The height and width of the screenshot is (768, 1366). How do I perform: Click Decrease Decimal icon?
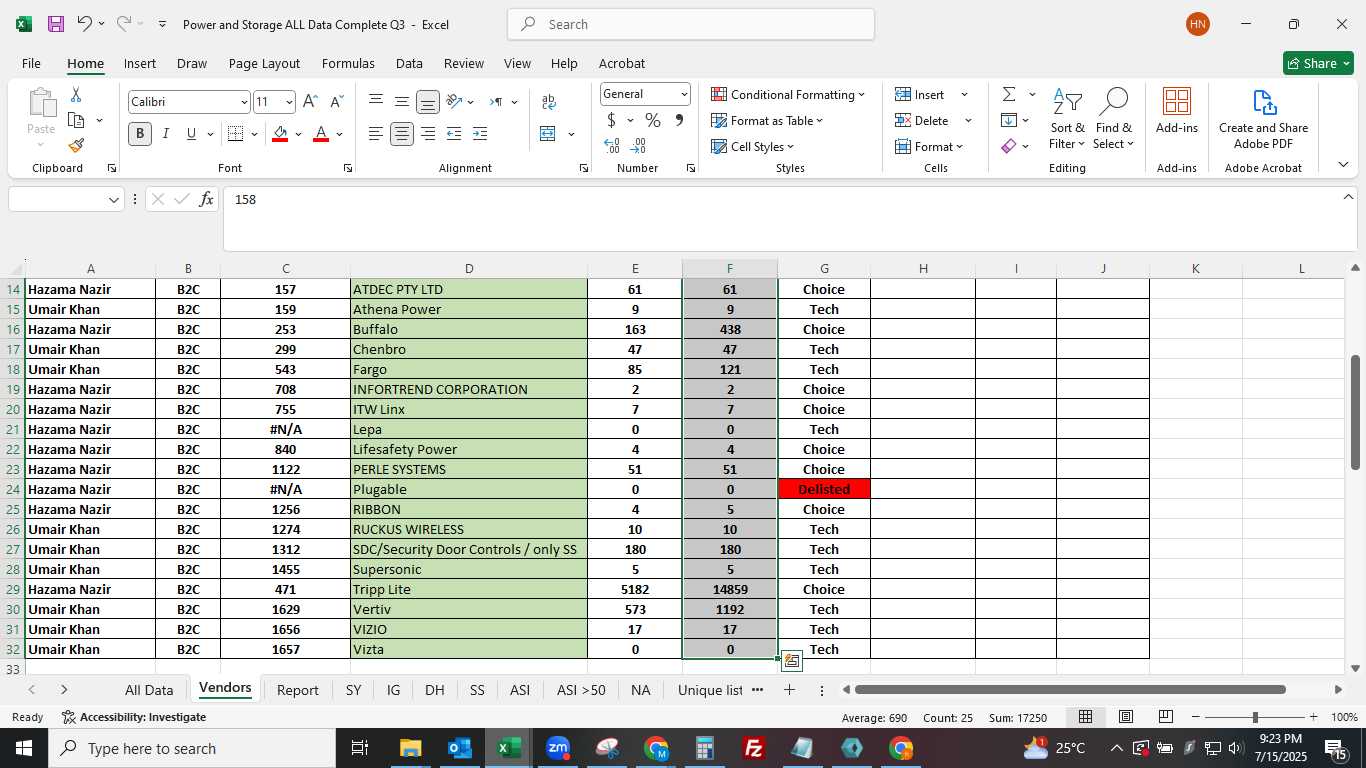(x=638, y=146)
